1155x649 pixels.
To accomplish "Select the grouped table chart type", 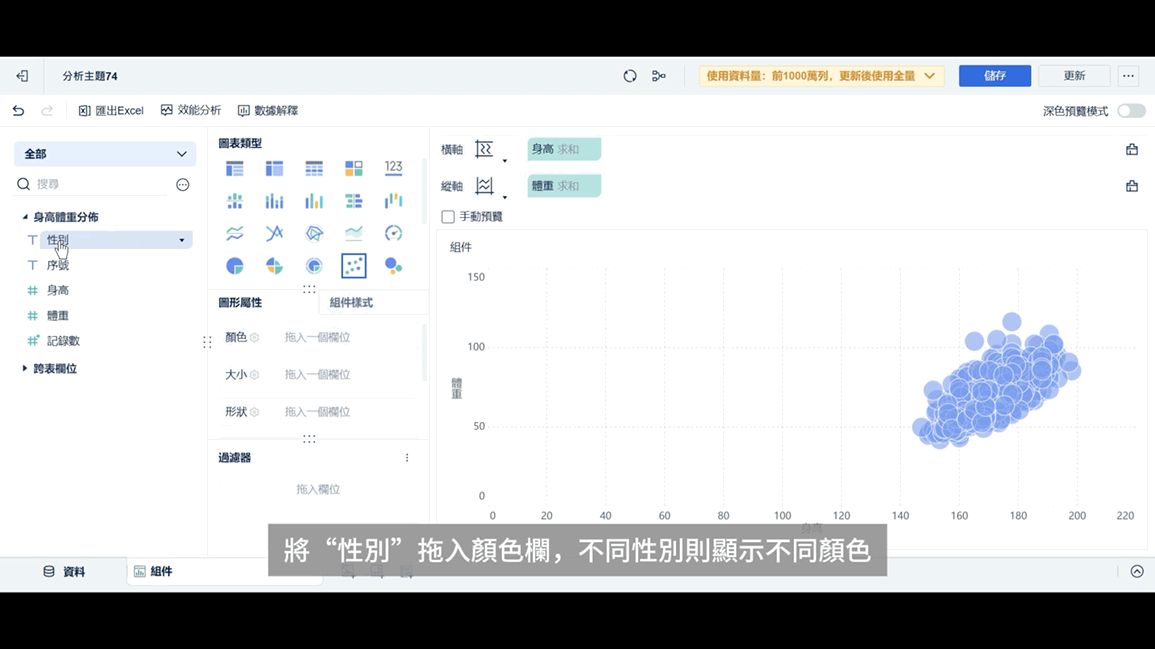I will pyautogui.click(x=235, y=169).
